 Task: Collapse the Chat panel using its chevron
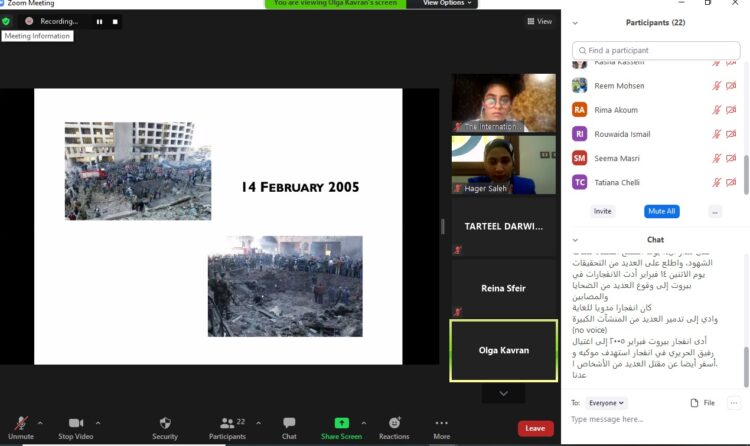pos(576,240)
